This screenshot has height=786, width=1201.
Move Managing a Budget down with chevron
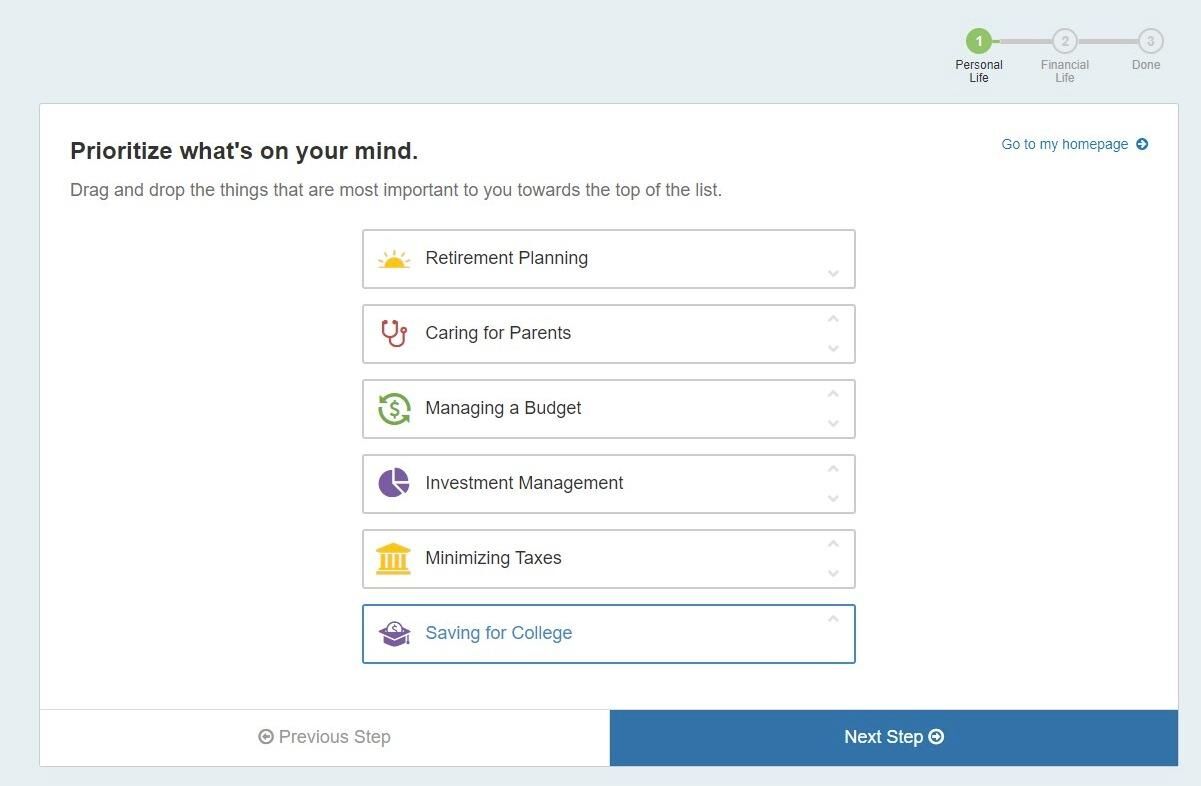833,424
